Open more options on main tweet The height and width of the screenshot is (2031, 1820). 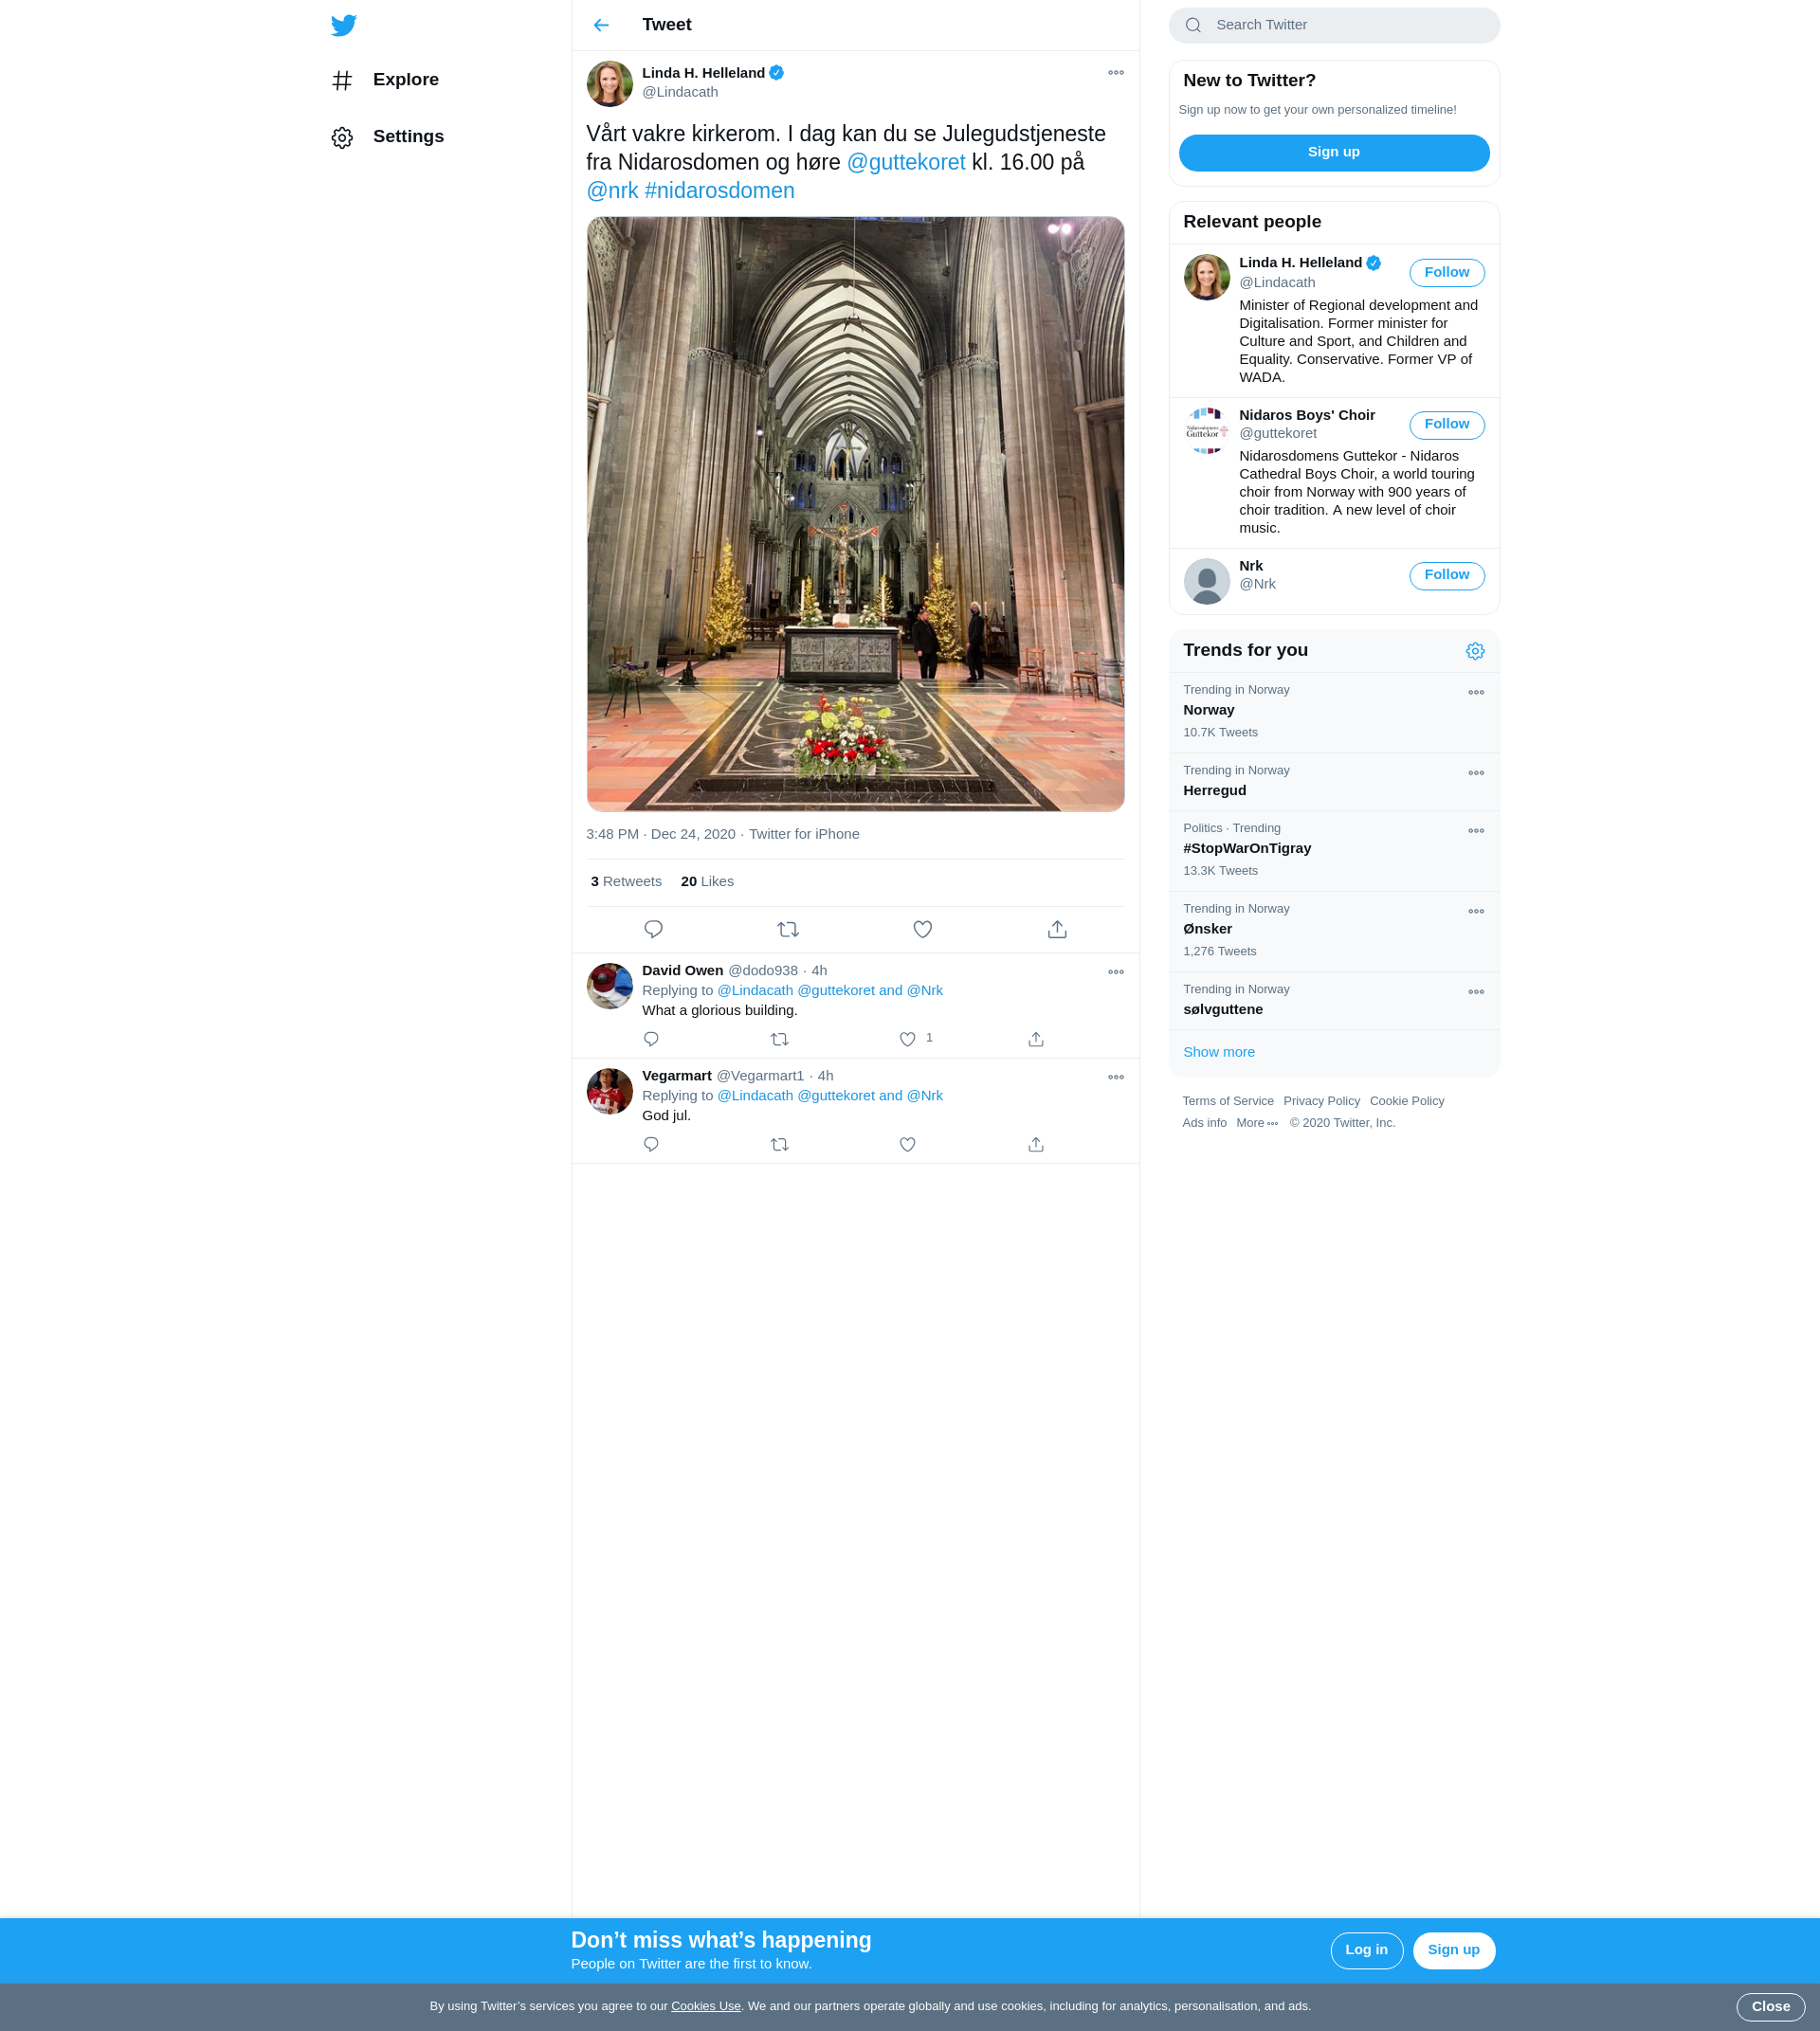(x=1115, y=73)
